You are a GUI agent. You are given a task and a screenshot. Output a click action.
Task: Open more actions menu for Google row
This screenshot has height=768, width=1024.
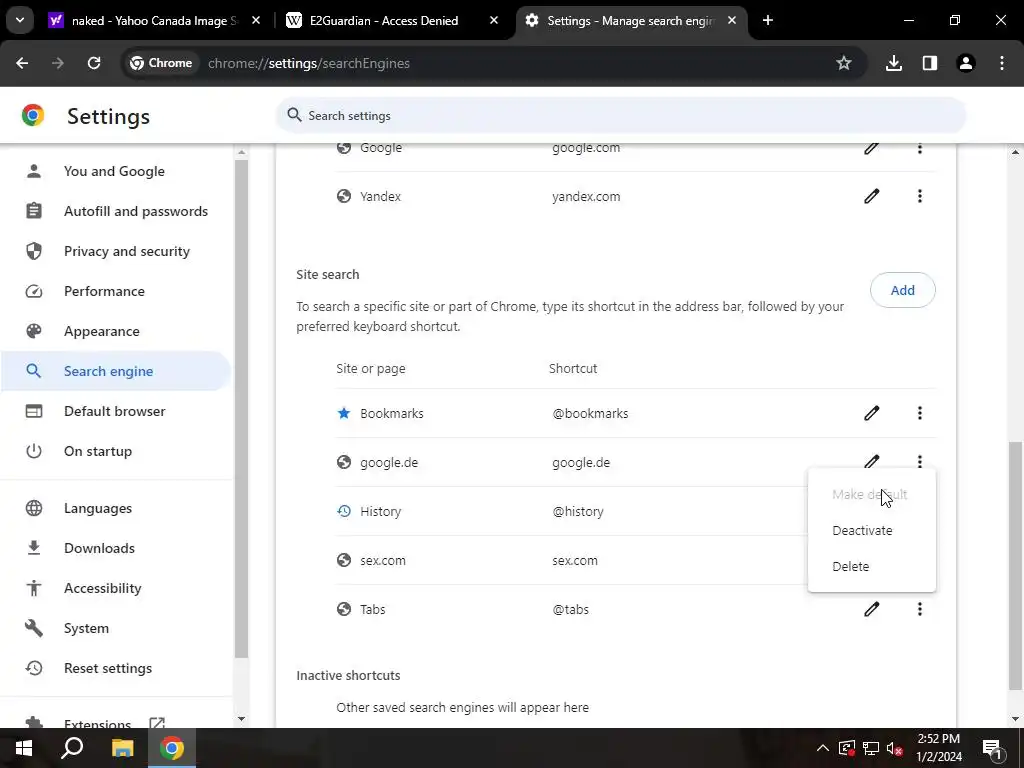point(920,148)
